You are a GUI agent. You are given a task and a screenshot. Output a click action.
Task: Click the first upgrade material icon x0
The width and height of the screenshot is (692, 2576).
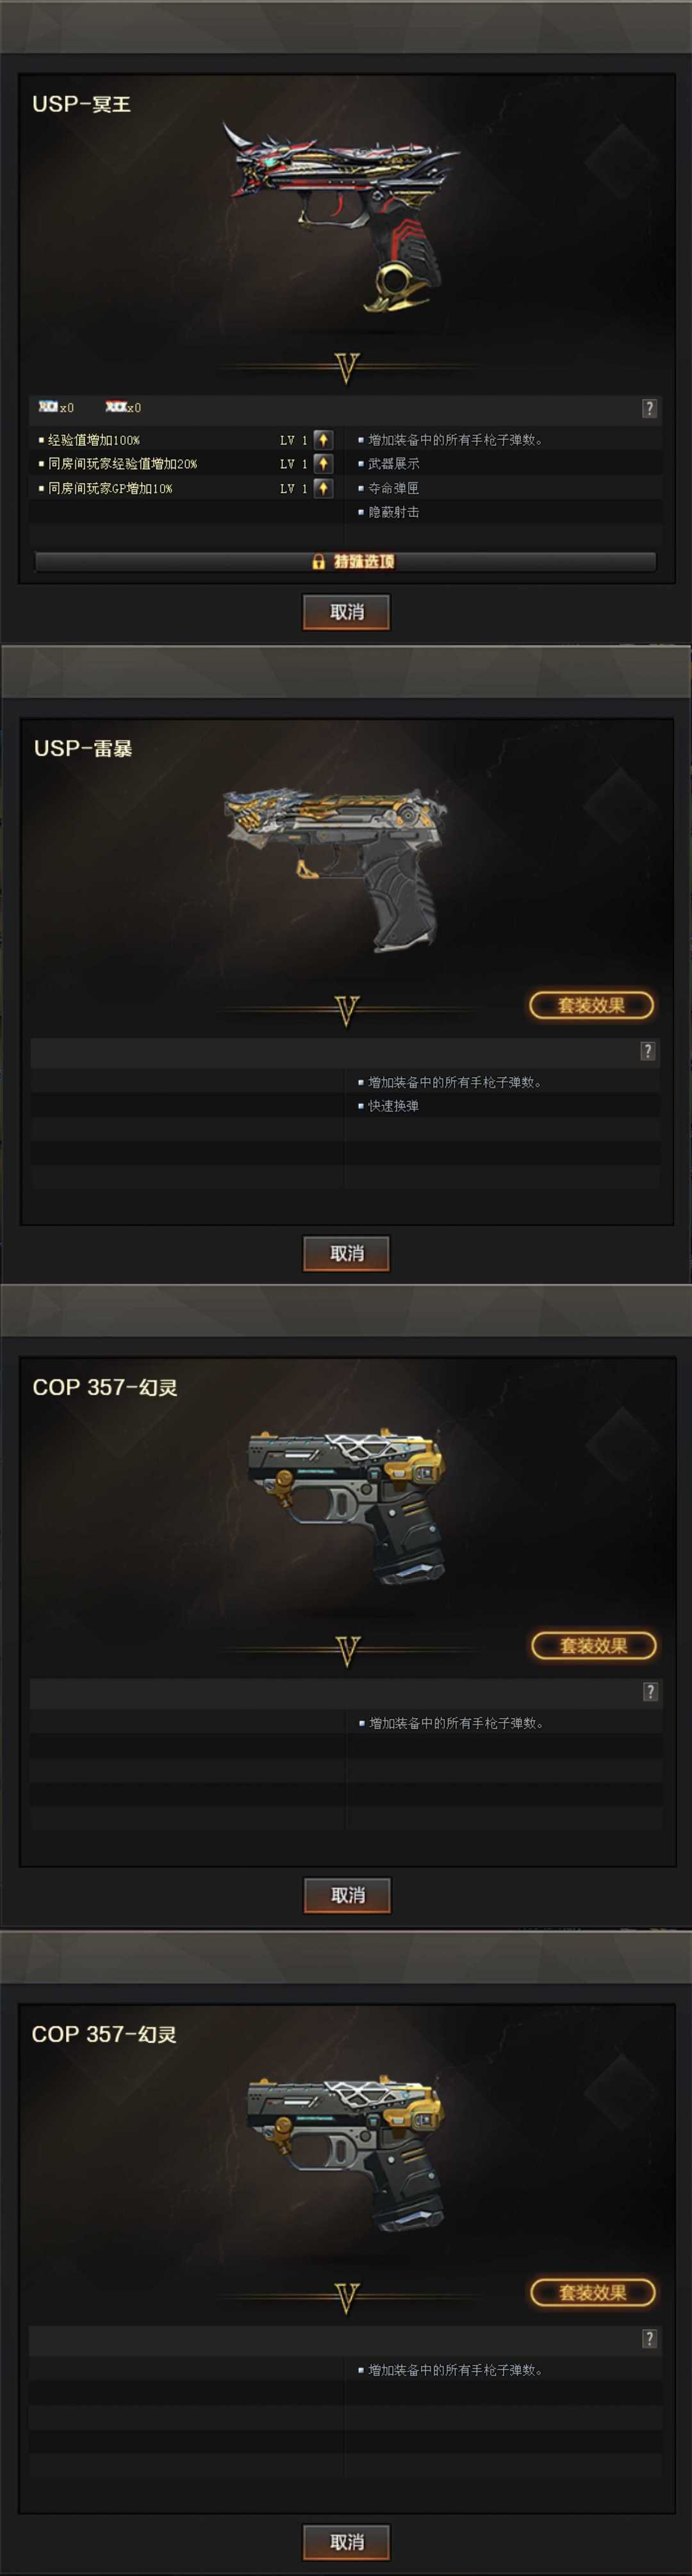[x=48, y=407]
